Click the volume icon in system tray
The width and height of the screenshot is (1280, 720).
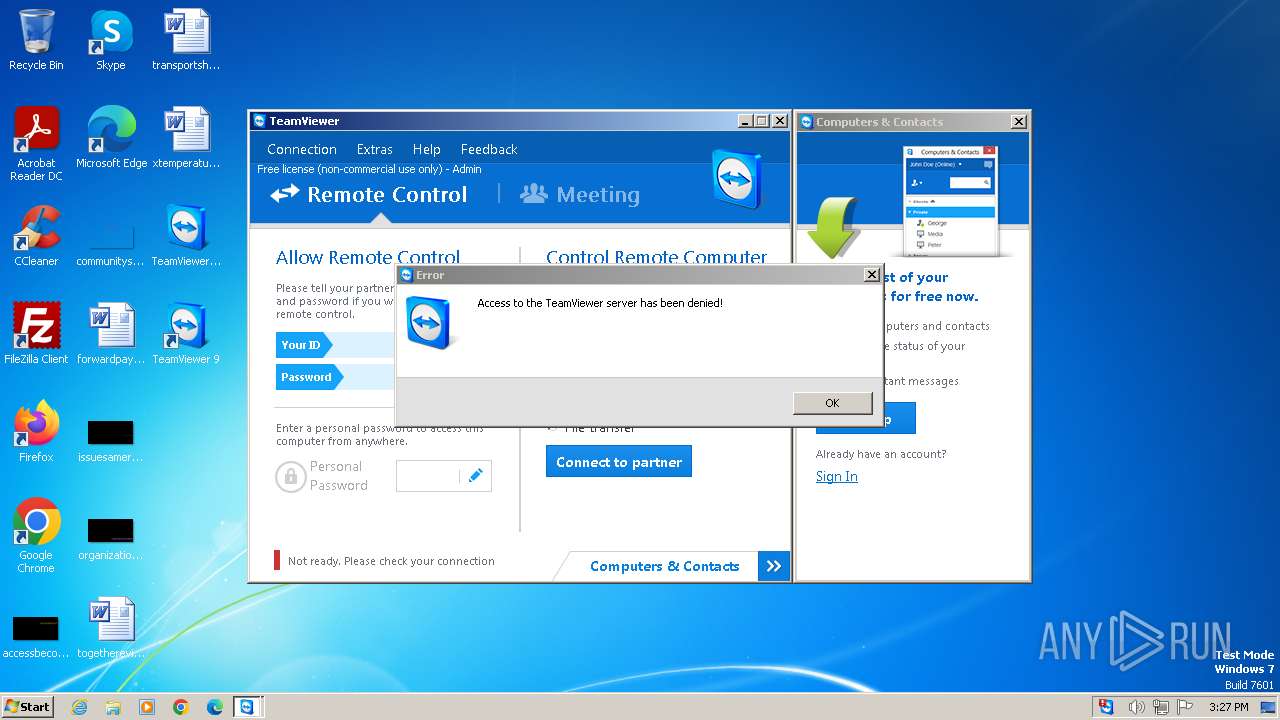(1136, 707)
